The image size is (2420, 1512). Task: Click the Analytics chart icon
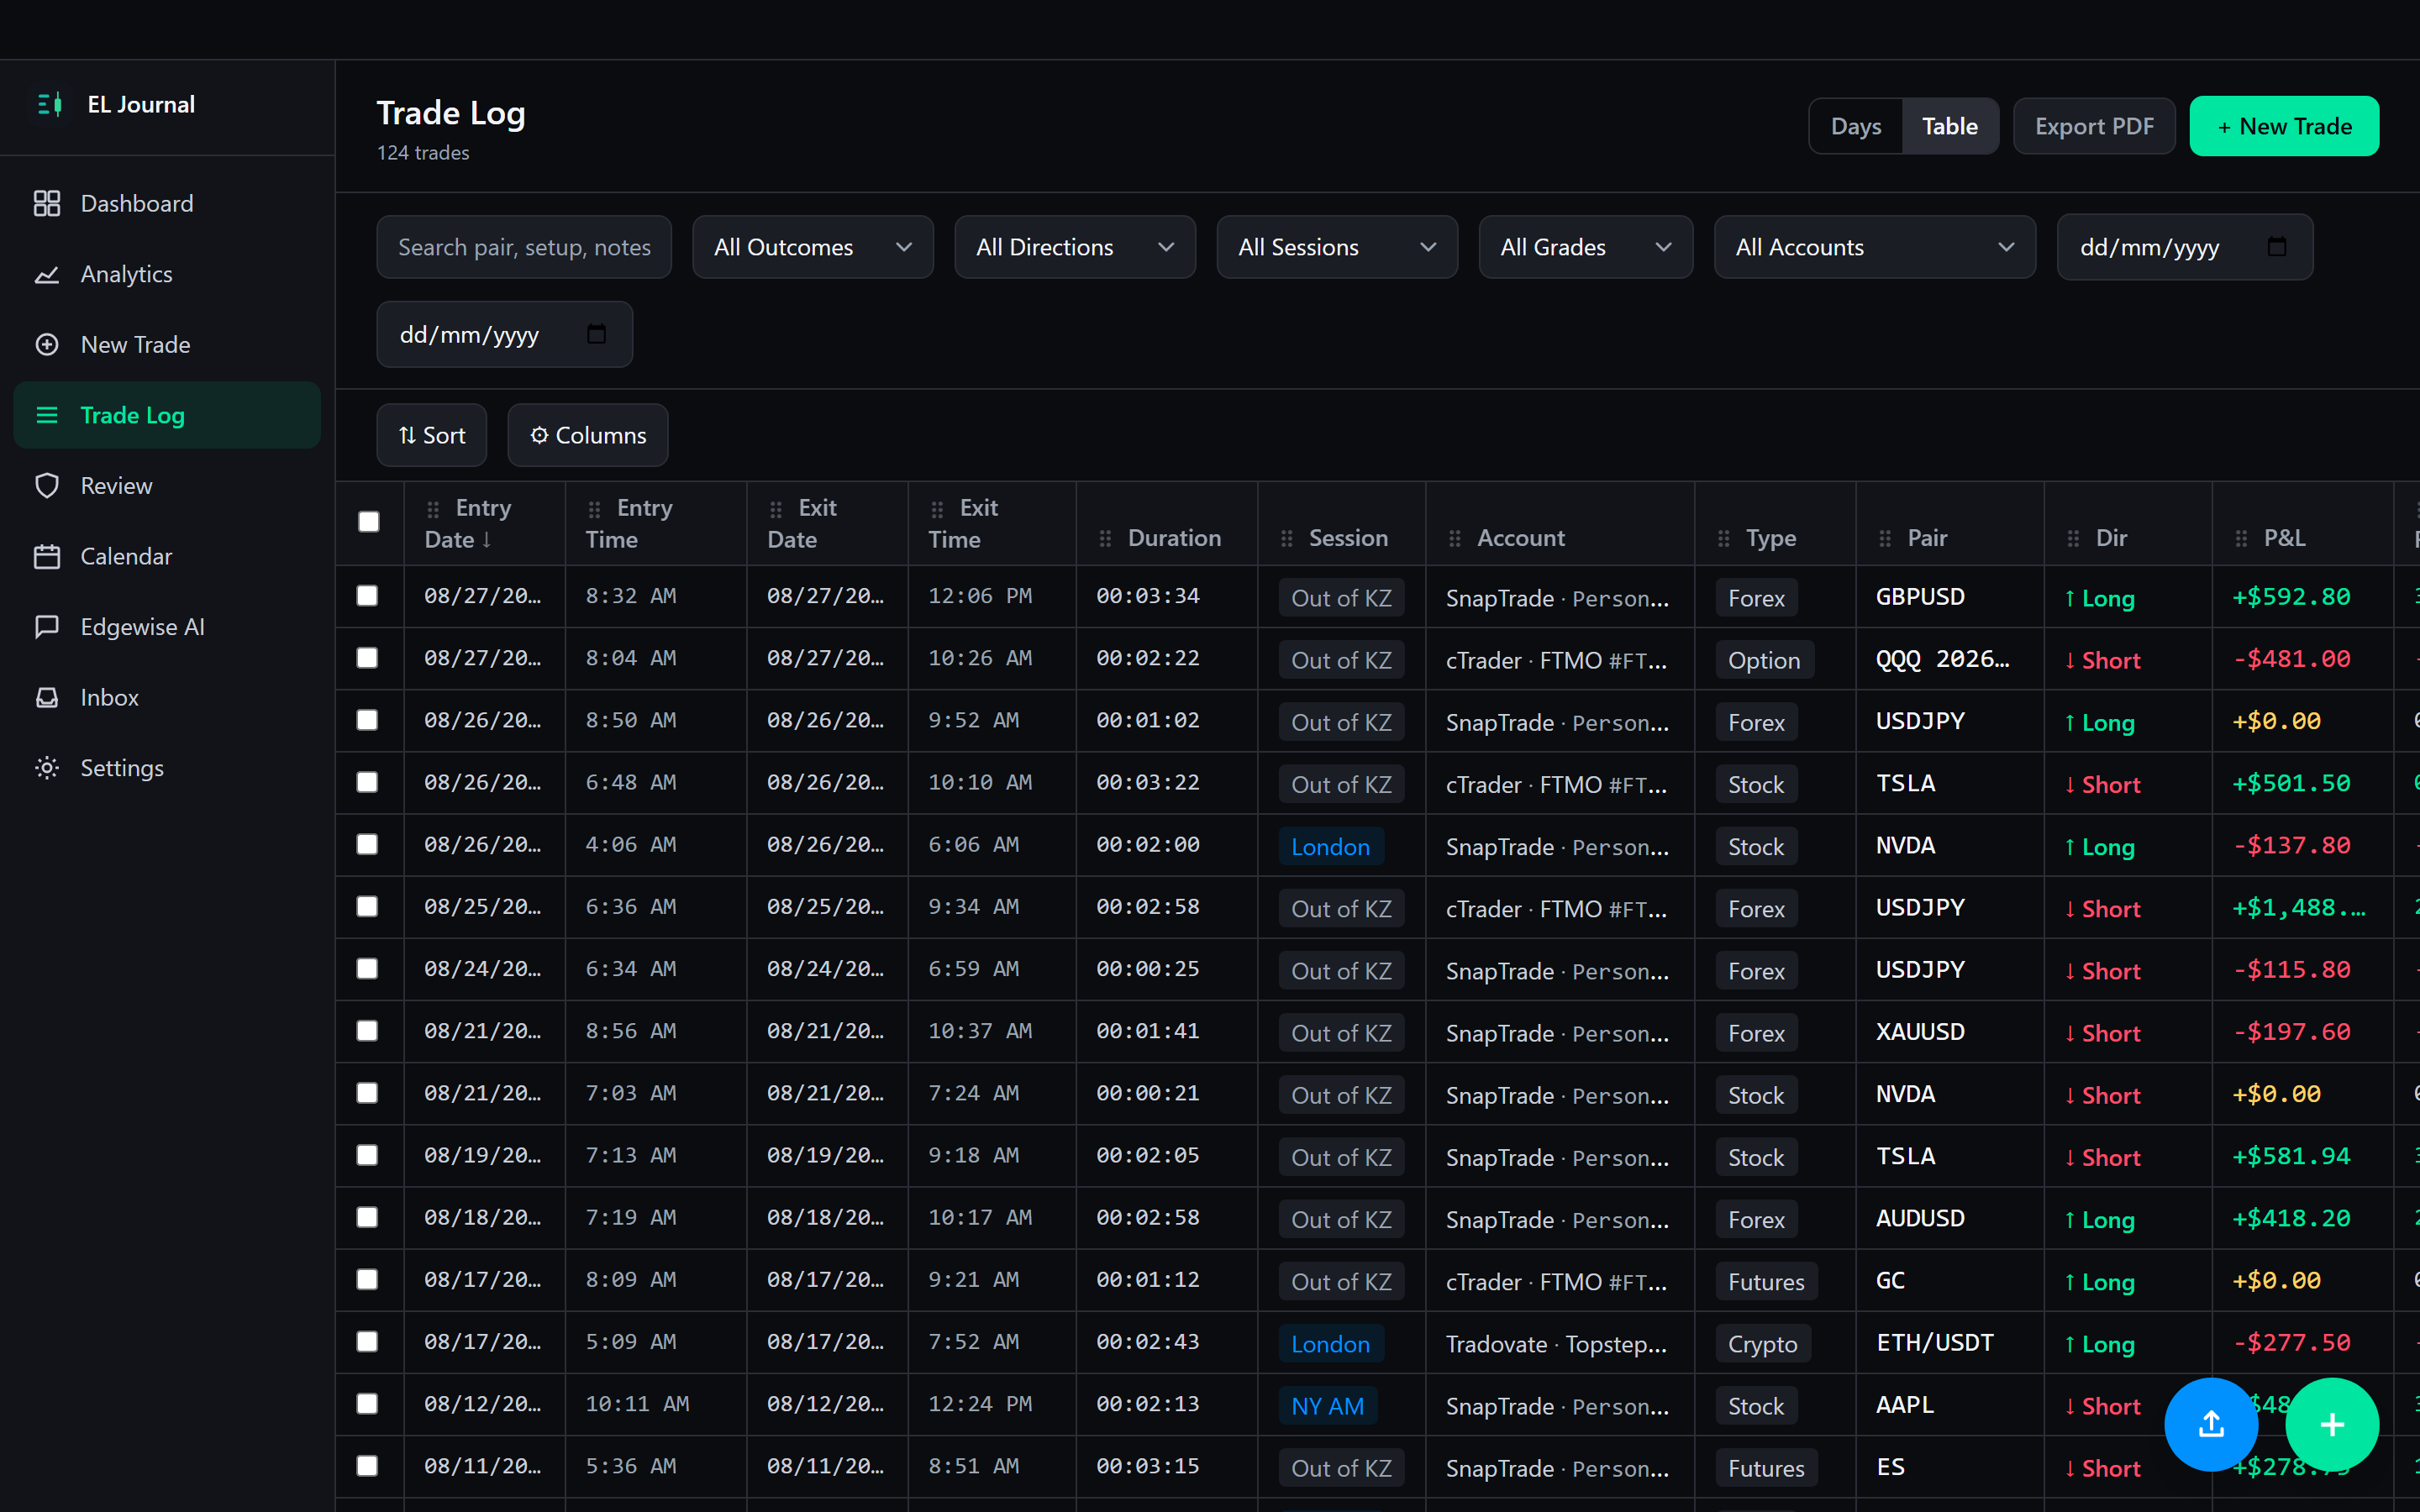pos(47,274)
